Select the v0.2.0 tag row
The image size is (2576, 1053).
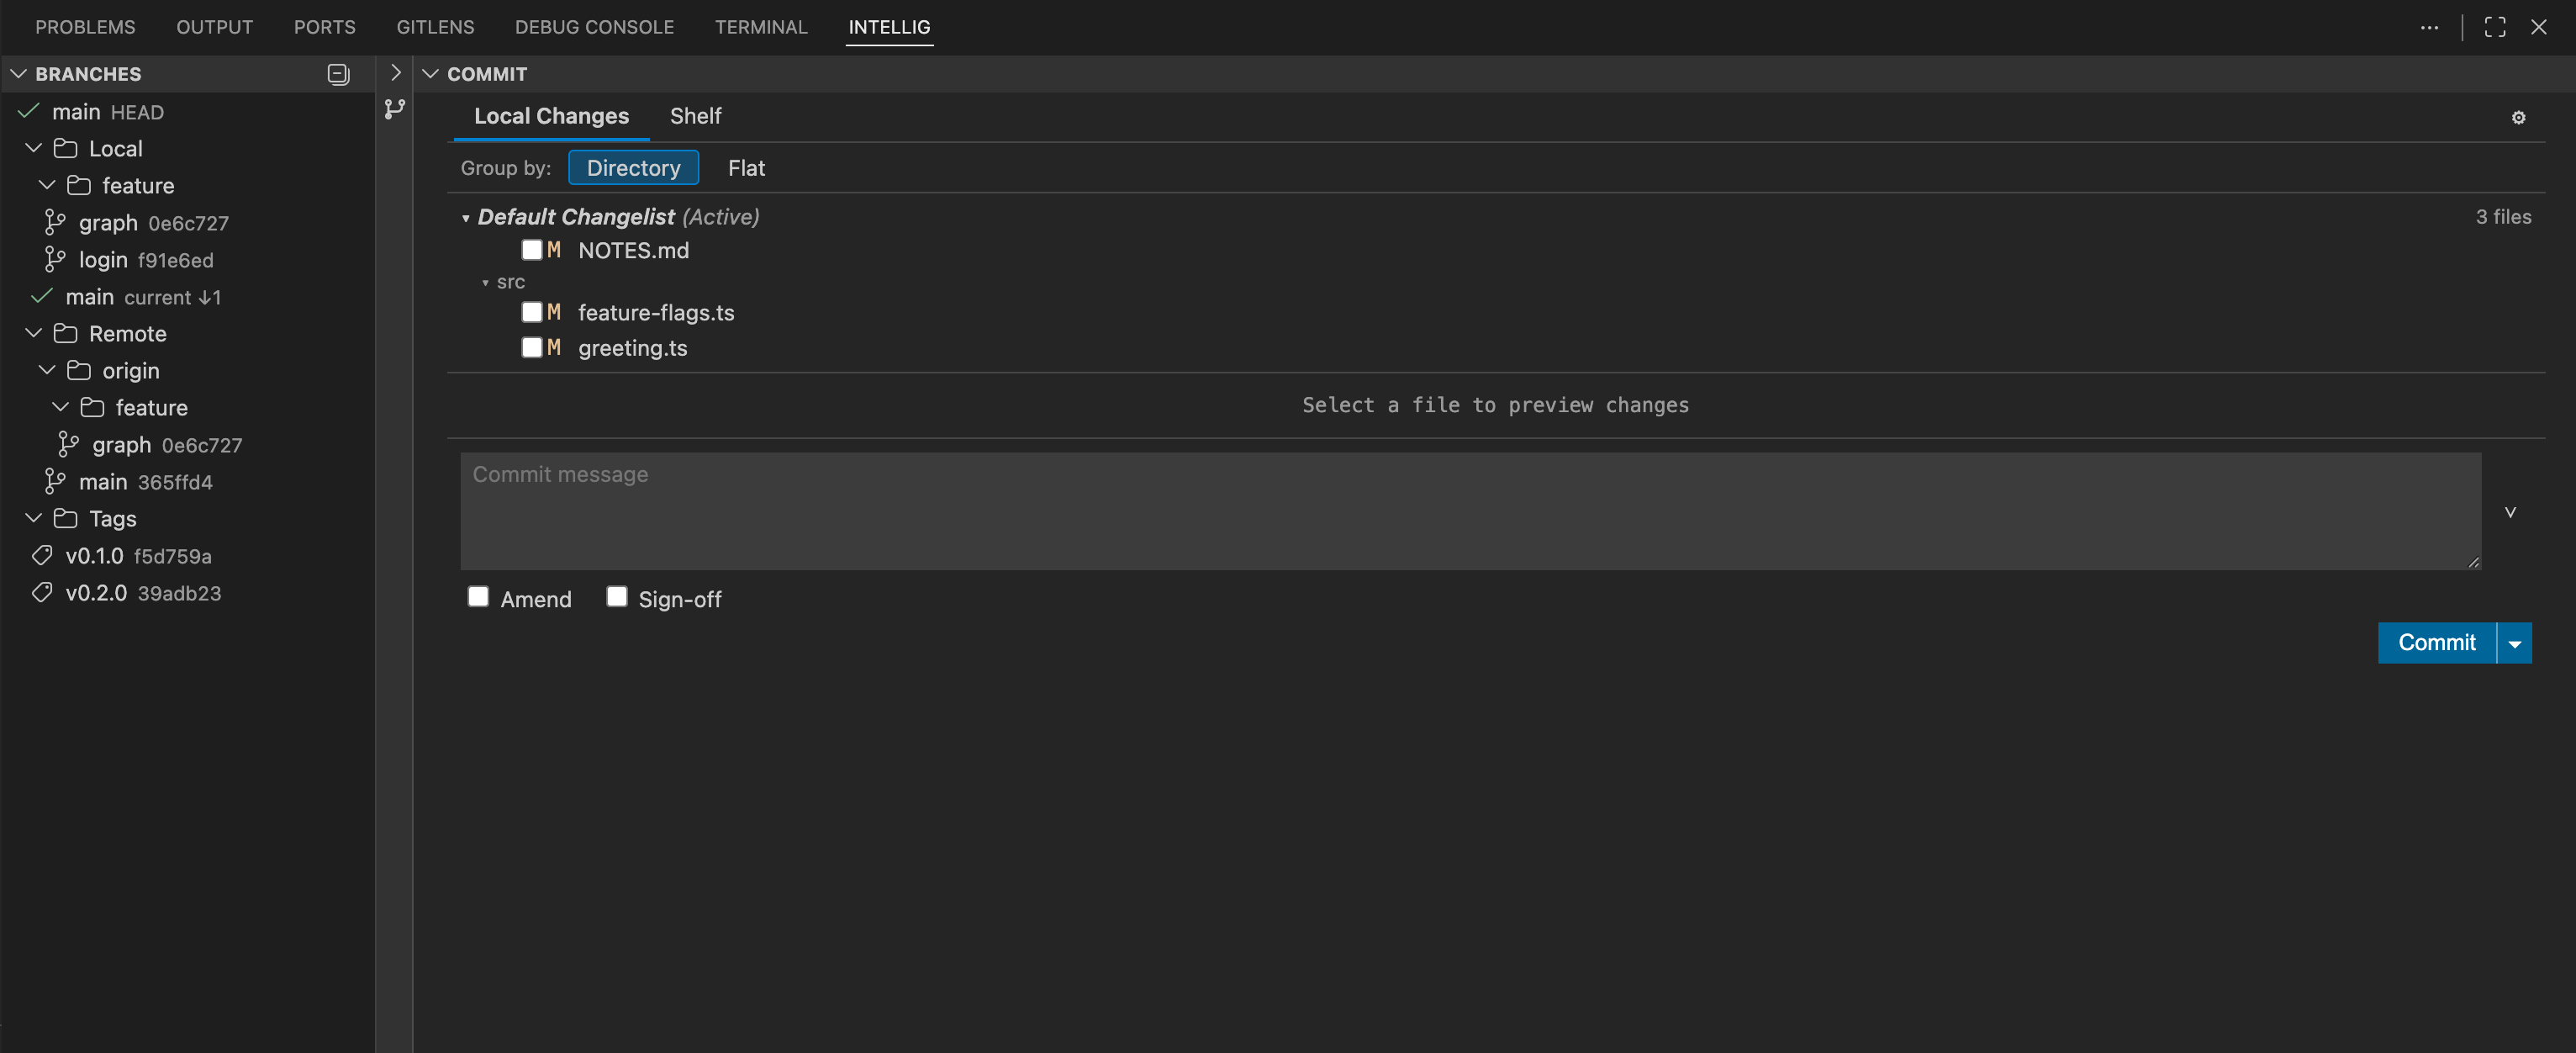[x=187, y=592]
